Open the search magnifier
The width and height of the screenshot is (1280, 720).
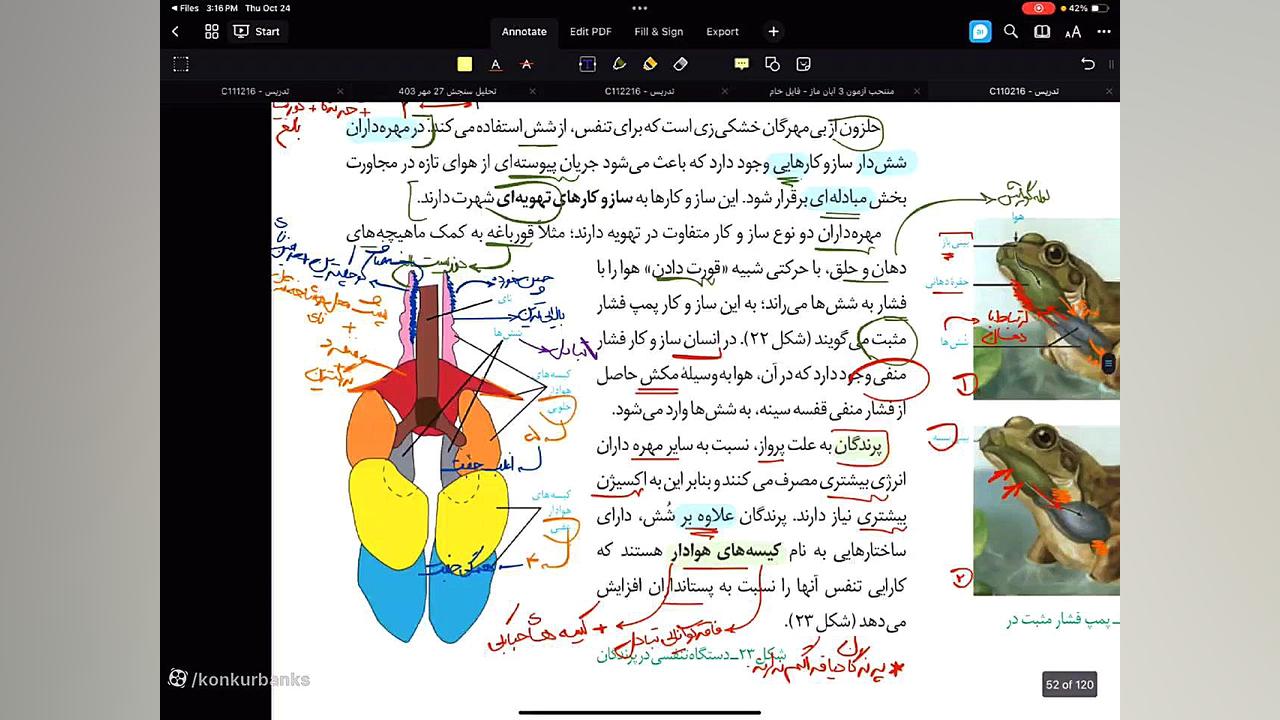tap(1011, 32)
